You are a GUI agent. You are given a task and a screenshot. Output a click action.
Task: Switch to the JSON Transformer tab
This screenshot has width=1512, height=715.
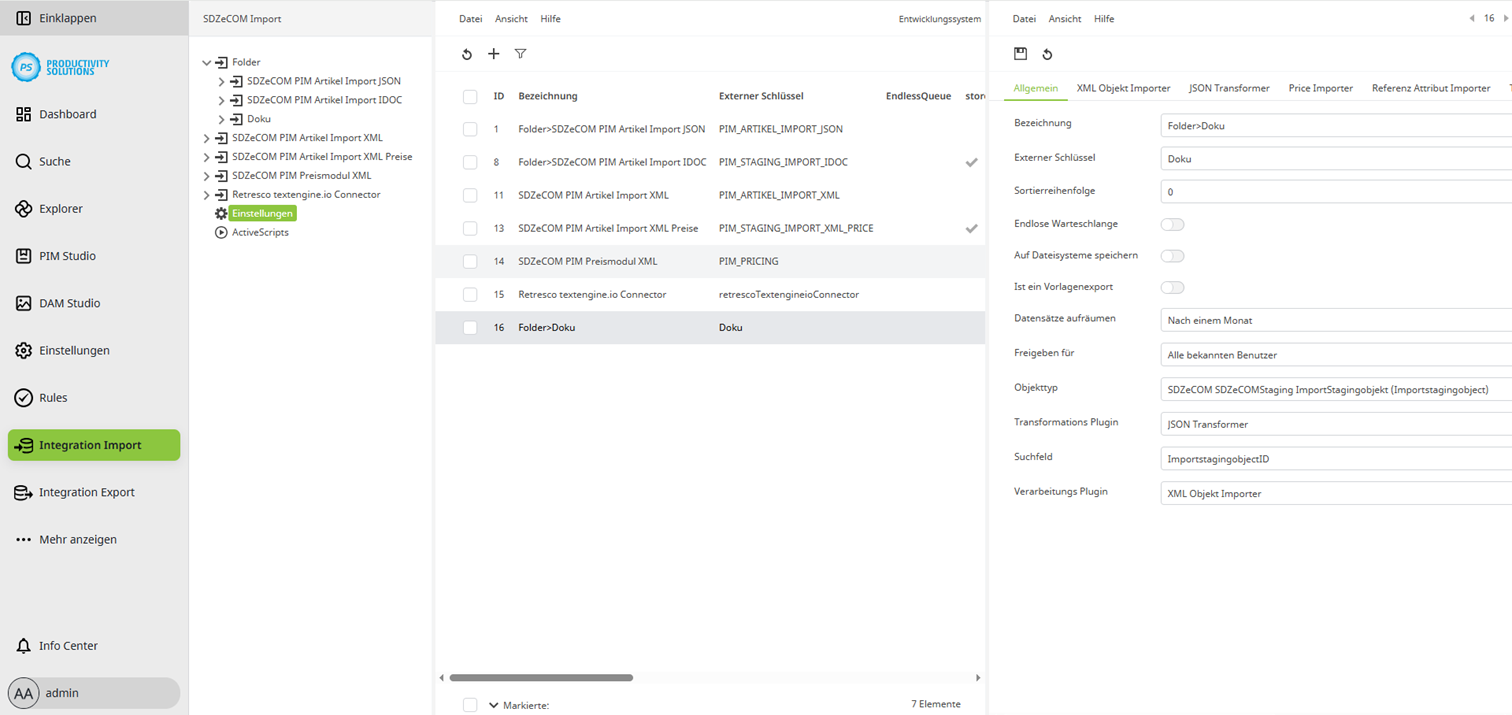[x=1229, y=88]
